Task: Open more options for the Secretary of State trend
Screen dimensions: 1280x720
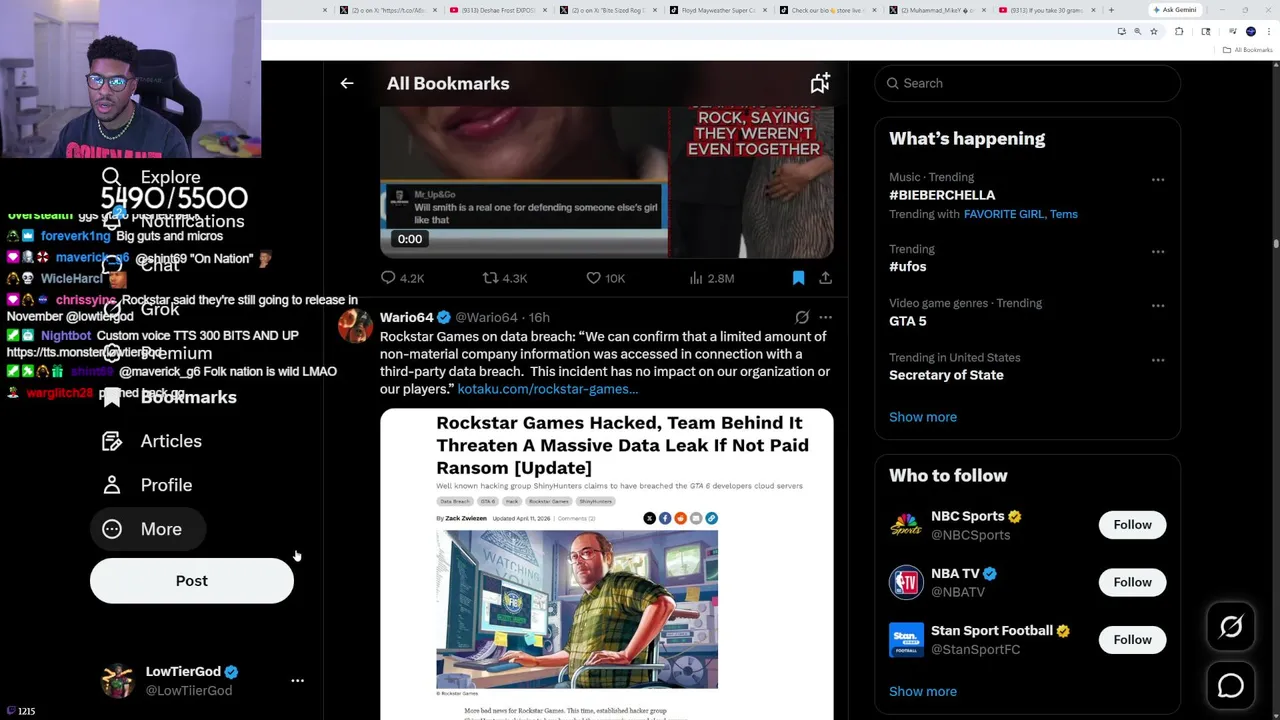Action: tap(1158, 360)
